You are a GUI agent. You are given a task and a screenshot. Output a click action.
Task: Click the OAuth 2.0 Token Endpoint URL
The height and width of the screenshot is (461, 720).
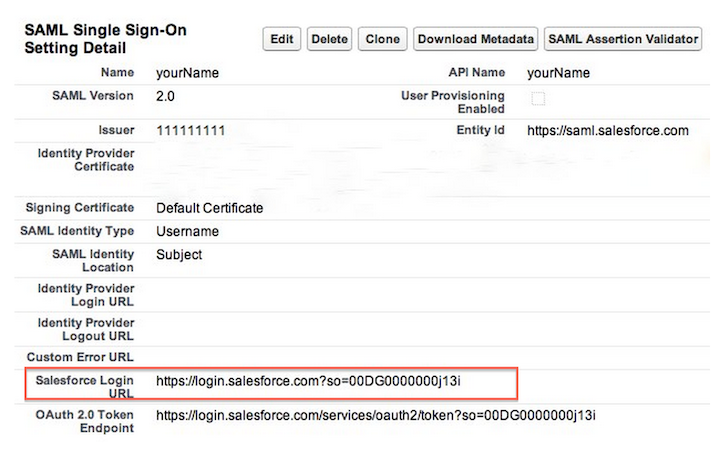coord(381,414)
